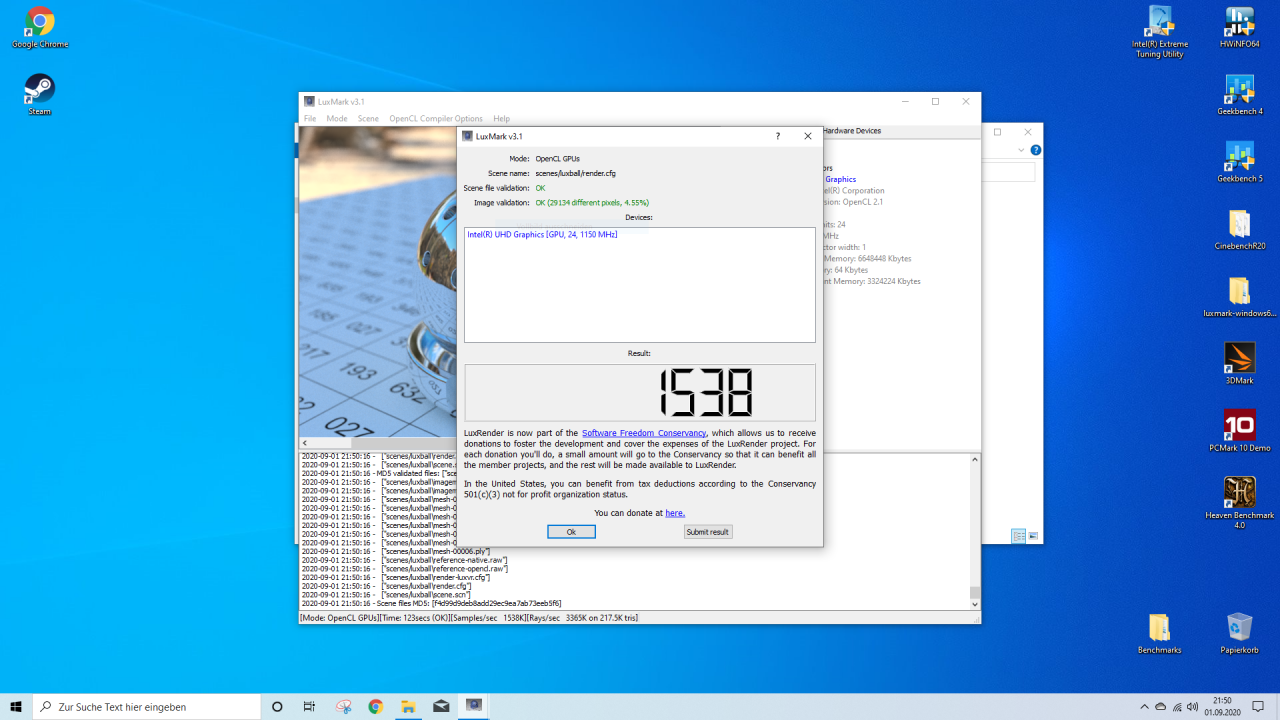This screenshot has width=1280, height=720.
Task: Open the Mail app from taskbar
Action: click(x=441, y=706)
